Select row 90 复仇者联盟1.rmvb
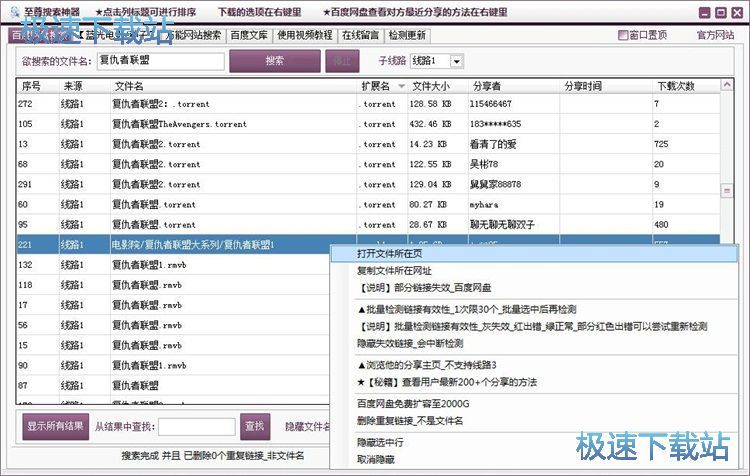The height and width of the screenshot is (476, 750). 174,365
